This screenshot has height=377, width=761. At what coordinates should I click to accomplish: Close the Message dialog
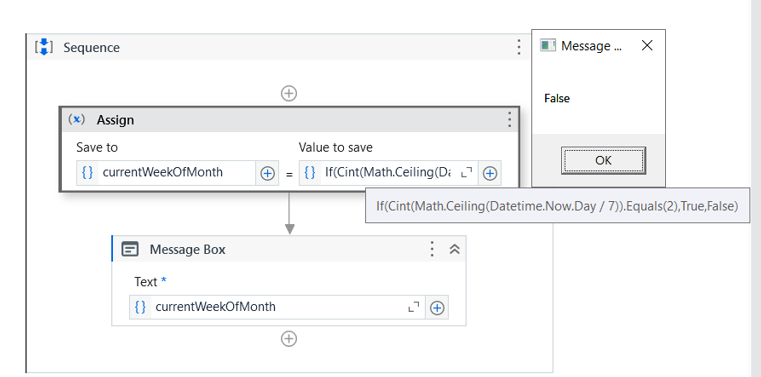click(647, 46)
